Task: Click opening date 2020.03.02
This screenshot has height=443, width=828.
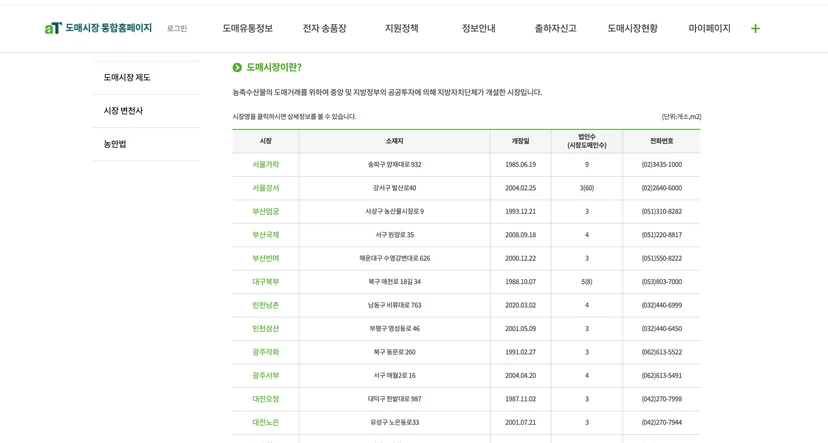Action: click(x=521, y=305)
